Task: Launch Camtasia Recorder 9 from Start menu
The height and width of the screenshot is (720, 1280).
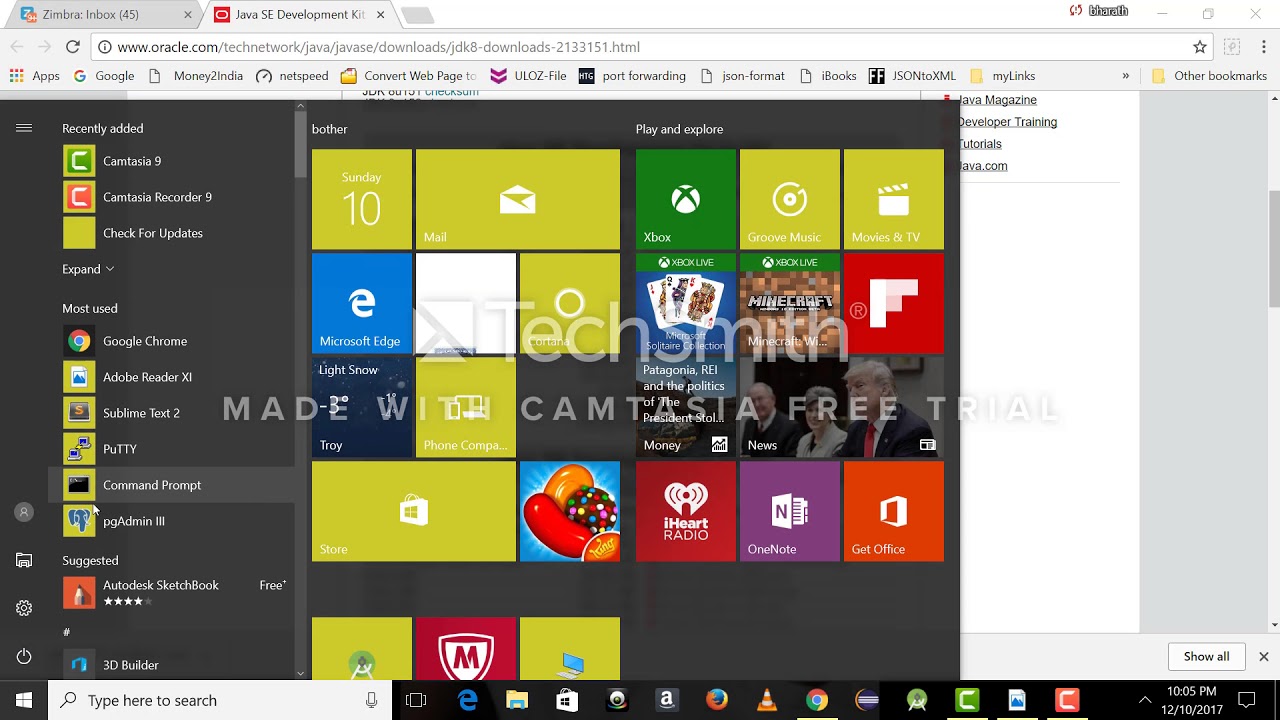Action: click(171, 197)
